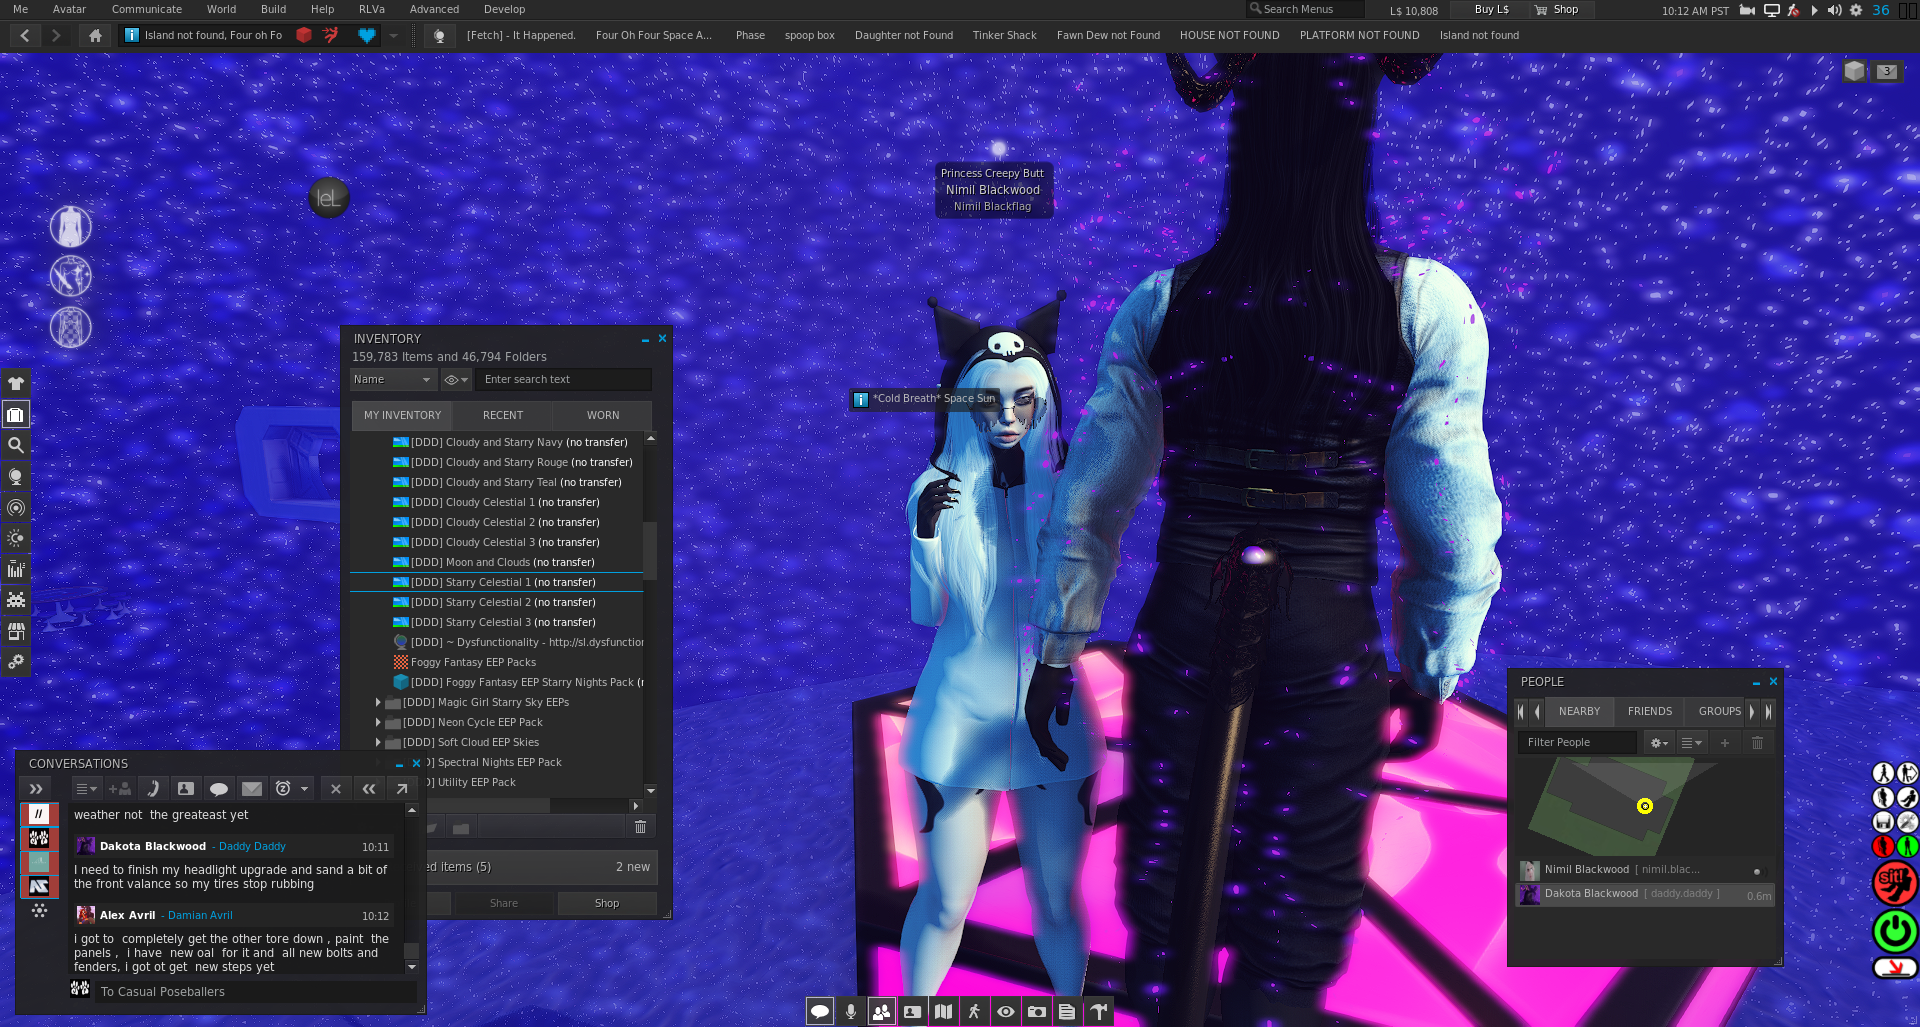
Task: Switch to the Friends tab in People
Action: click(x=1649, y=711)
